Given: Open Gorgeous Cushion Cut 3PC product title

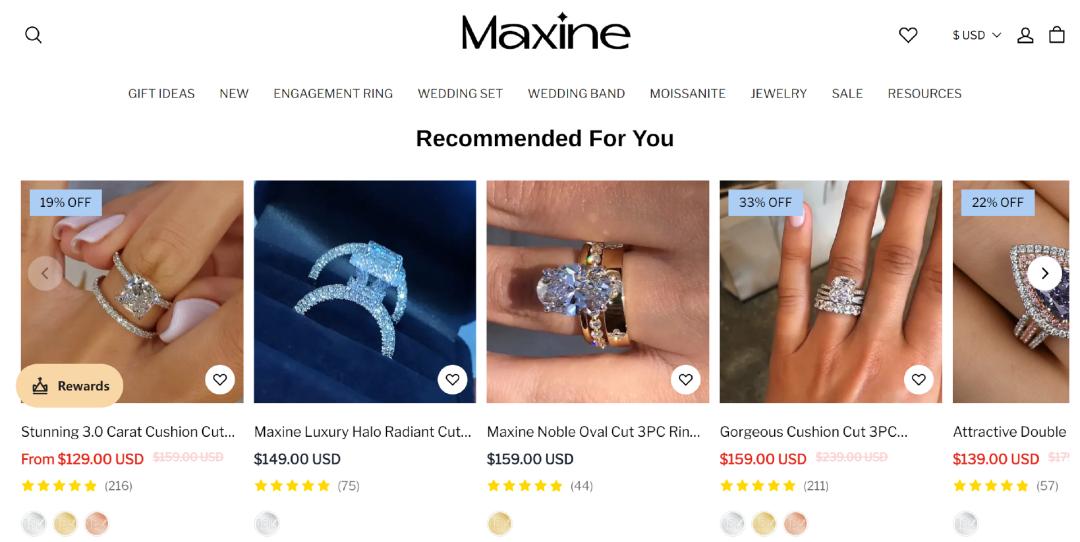Looking at the screenshot, I should pyautogui.click(x=813, y=432).
